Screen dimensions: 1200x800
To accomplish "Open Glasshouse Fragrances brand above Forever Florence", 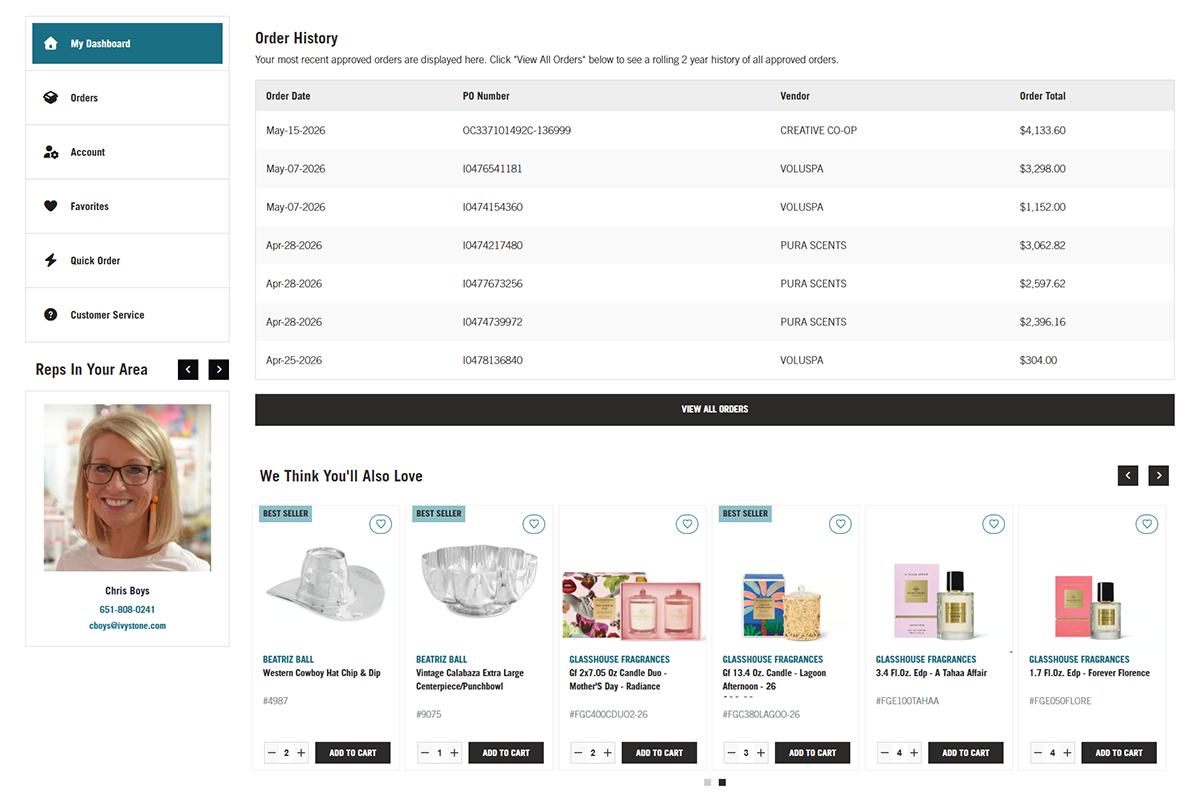I will (1079, 660).
